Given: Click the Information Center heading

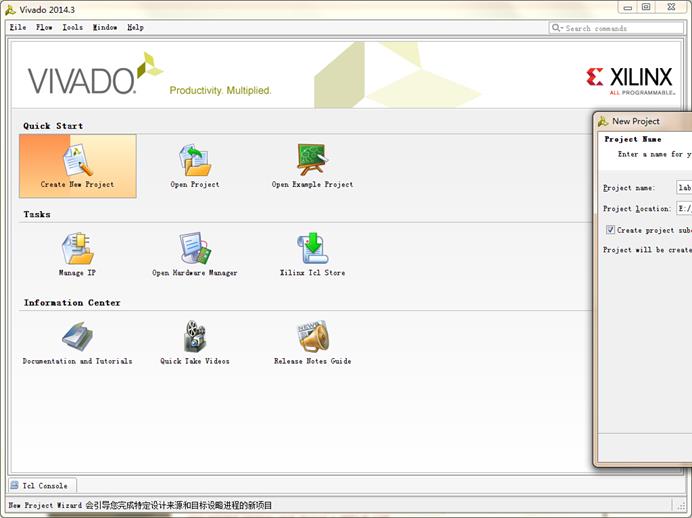Looking at the screenshot, I should pyautogui.click(x=72, y=303).
